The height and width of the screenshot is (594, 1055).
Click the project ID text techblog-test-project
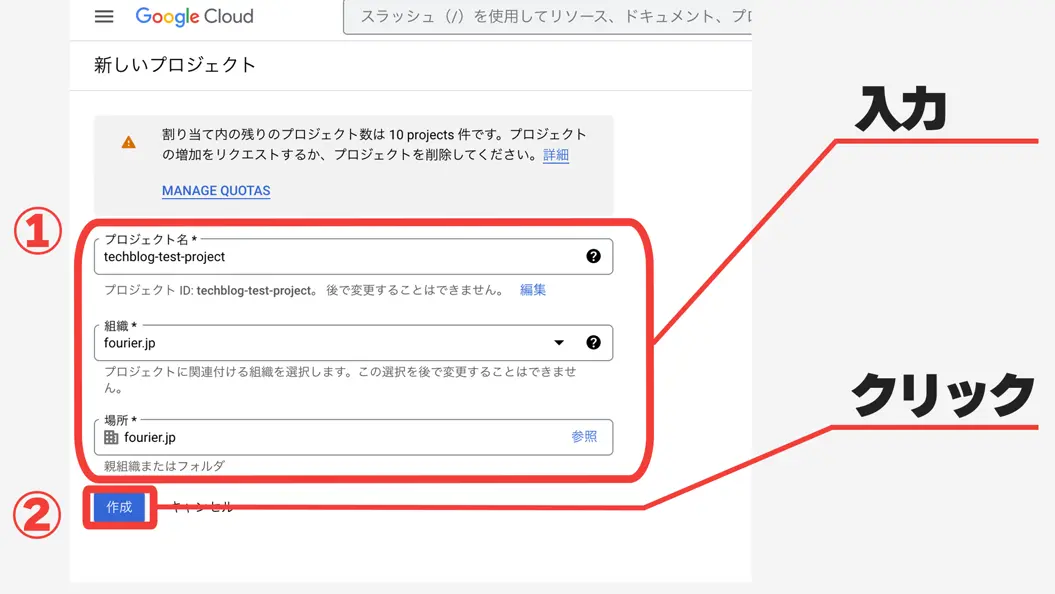coord(254,291)
